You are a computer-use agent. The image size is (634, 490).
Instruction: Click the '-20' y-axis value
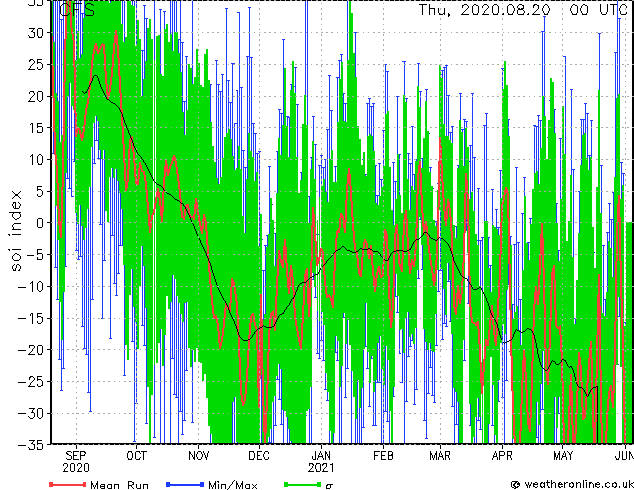[x=31, y=350]
